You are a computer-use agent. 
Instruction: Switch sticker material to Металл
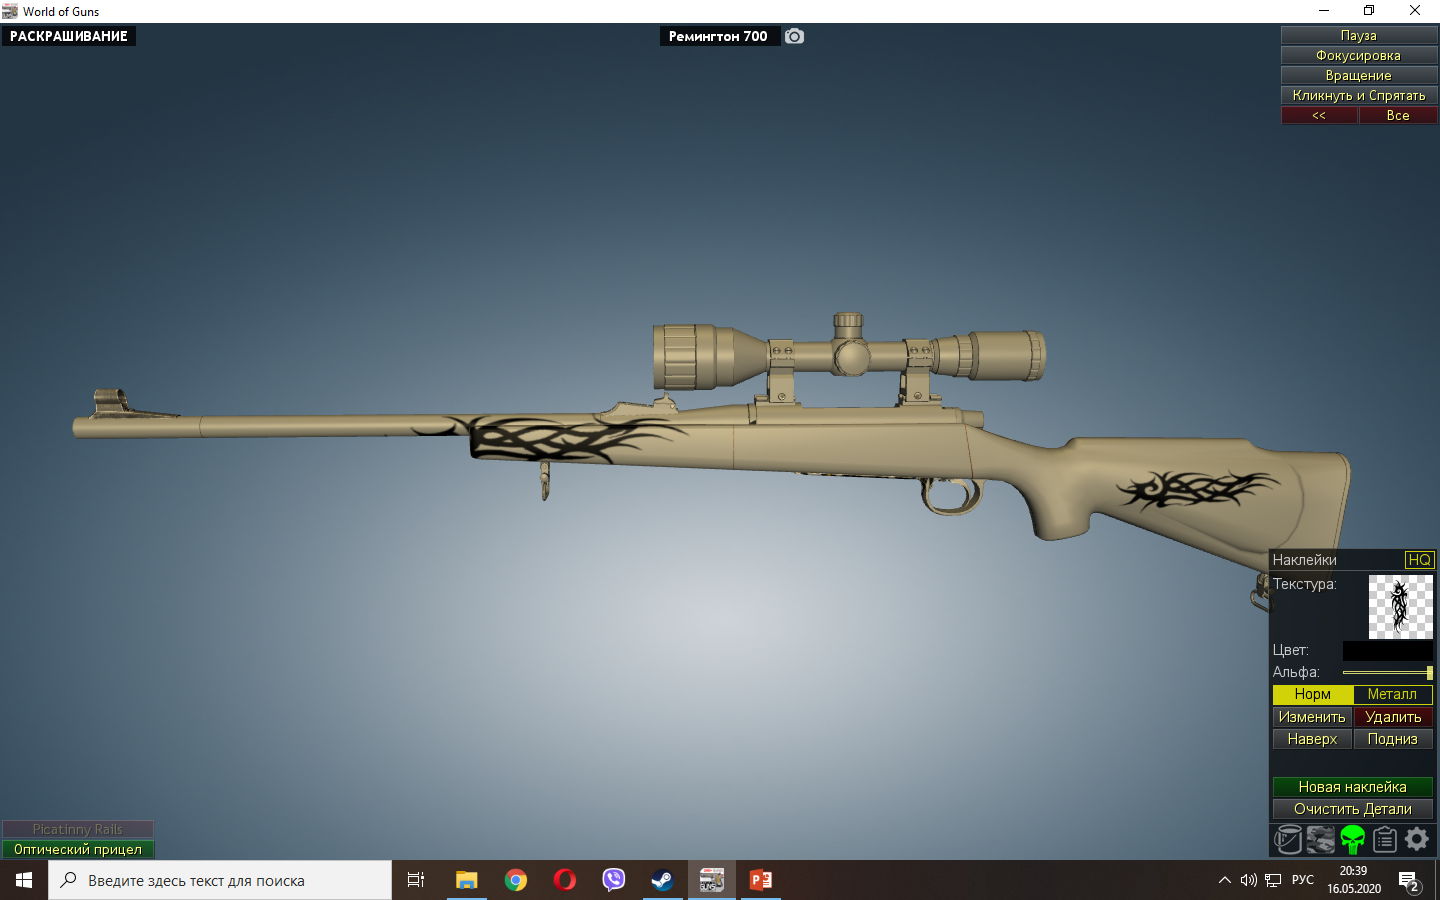point(1392,694)
